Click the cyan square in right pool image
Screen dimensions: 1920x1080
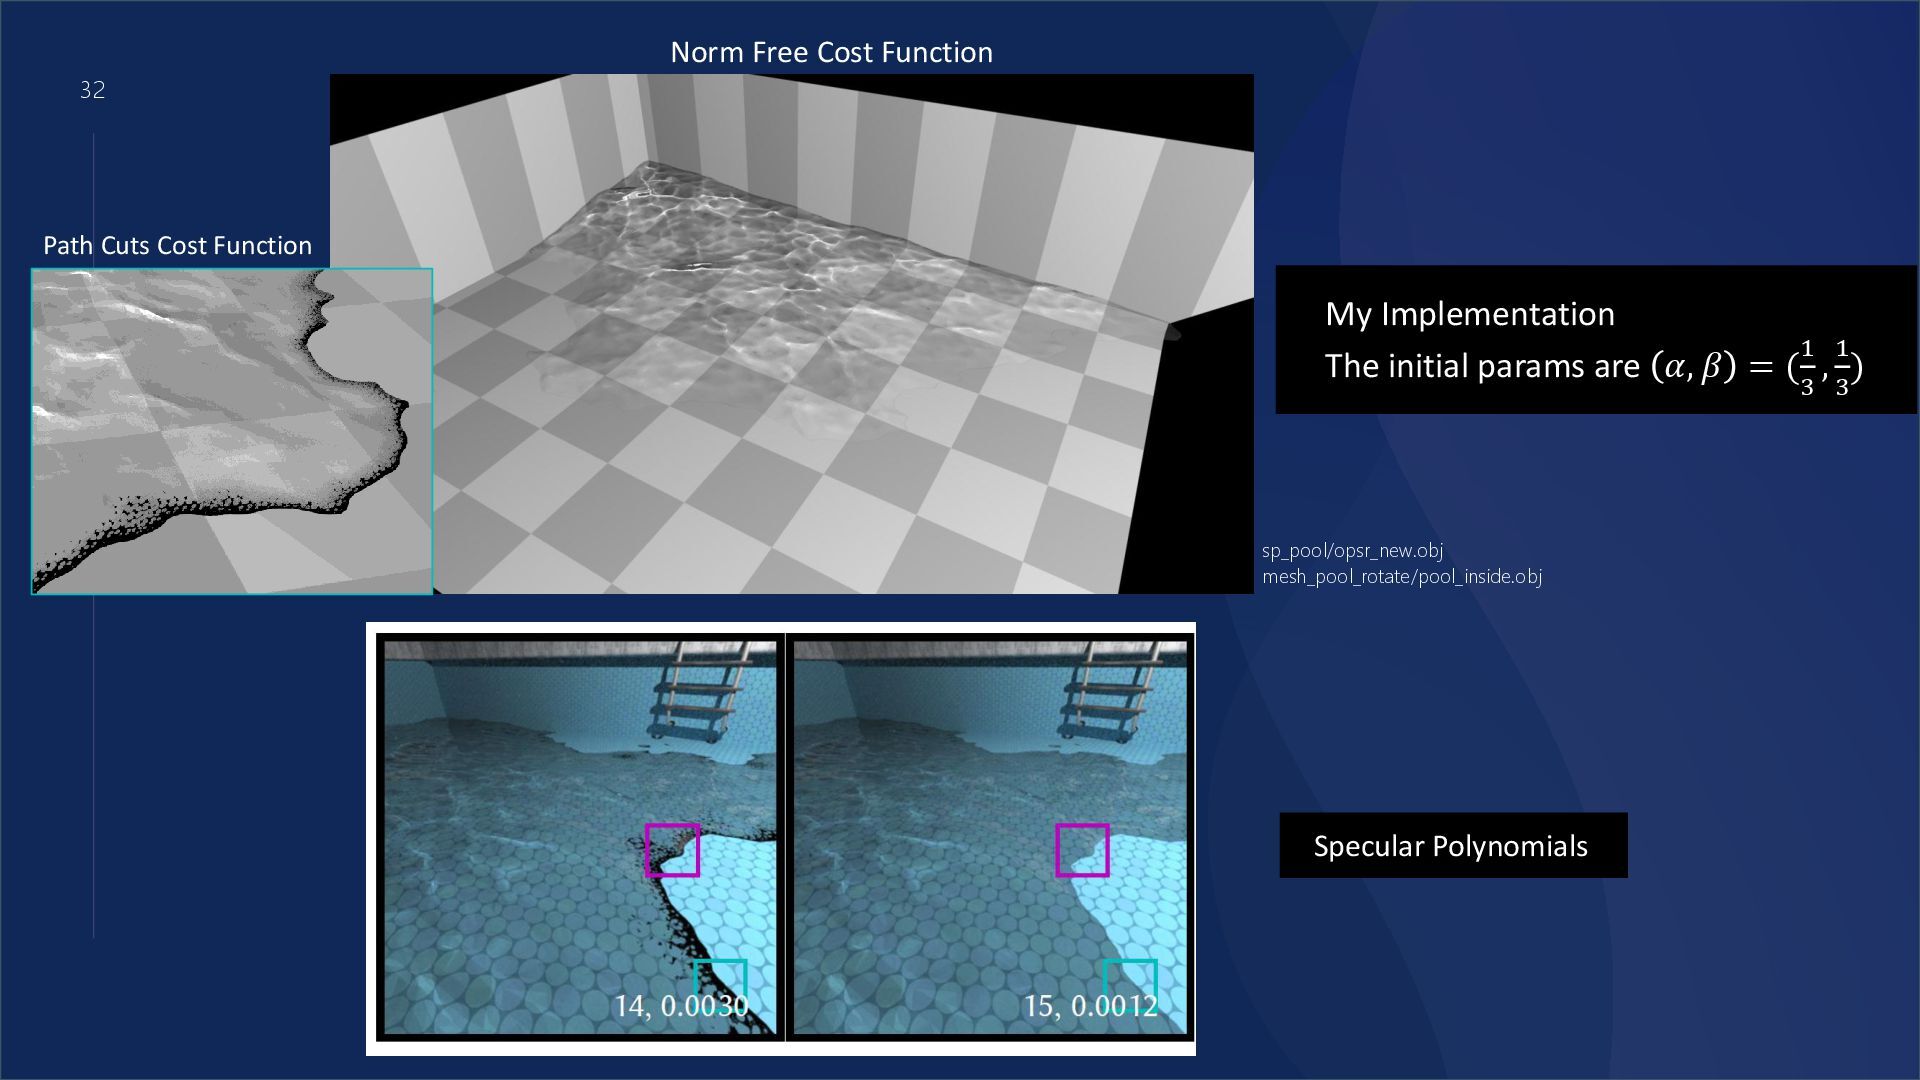tap(1130, 978)
